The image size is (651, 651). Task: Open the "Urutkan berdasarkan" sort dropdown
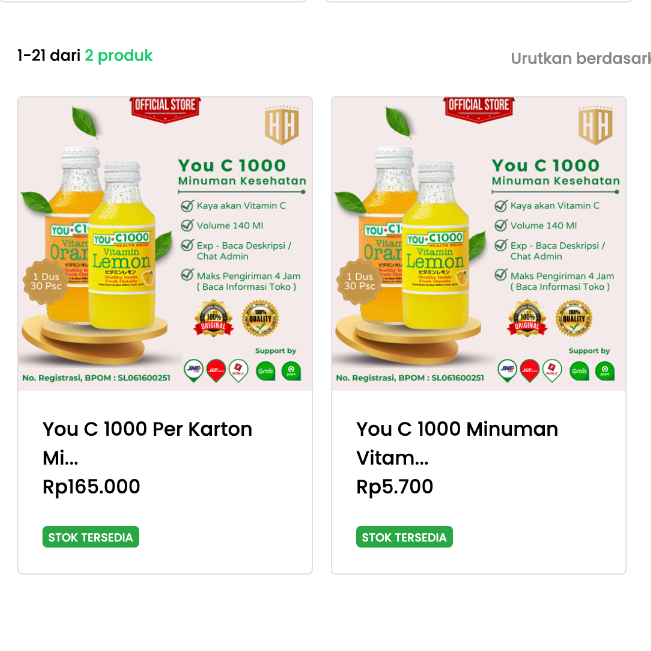coord(580,58)
